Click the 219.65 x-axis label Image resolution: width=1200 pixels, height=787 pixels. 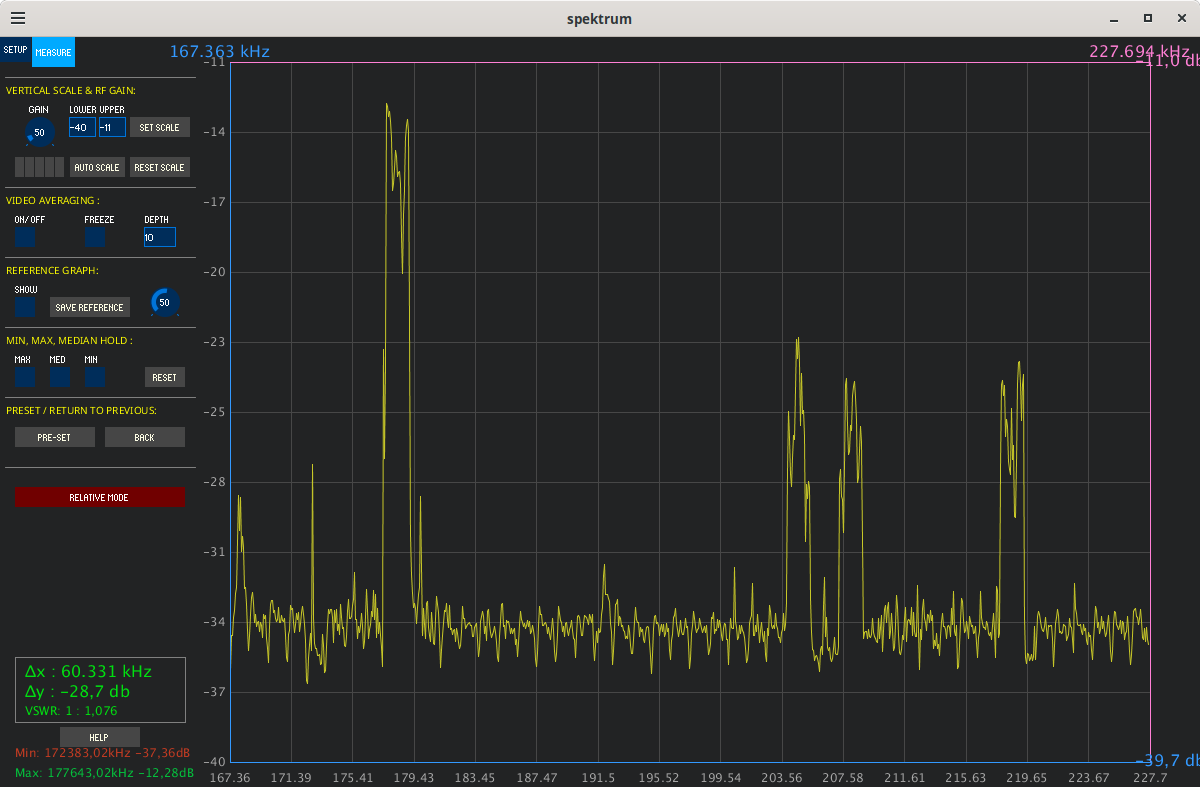pos(1027,778)
